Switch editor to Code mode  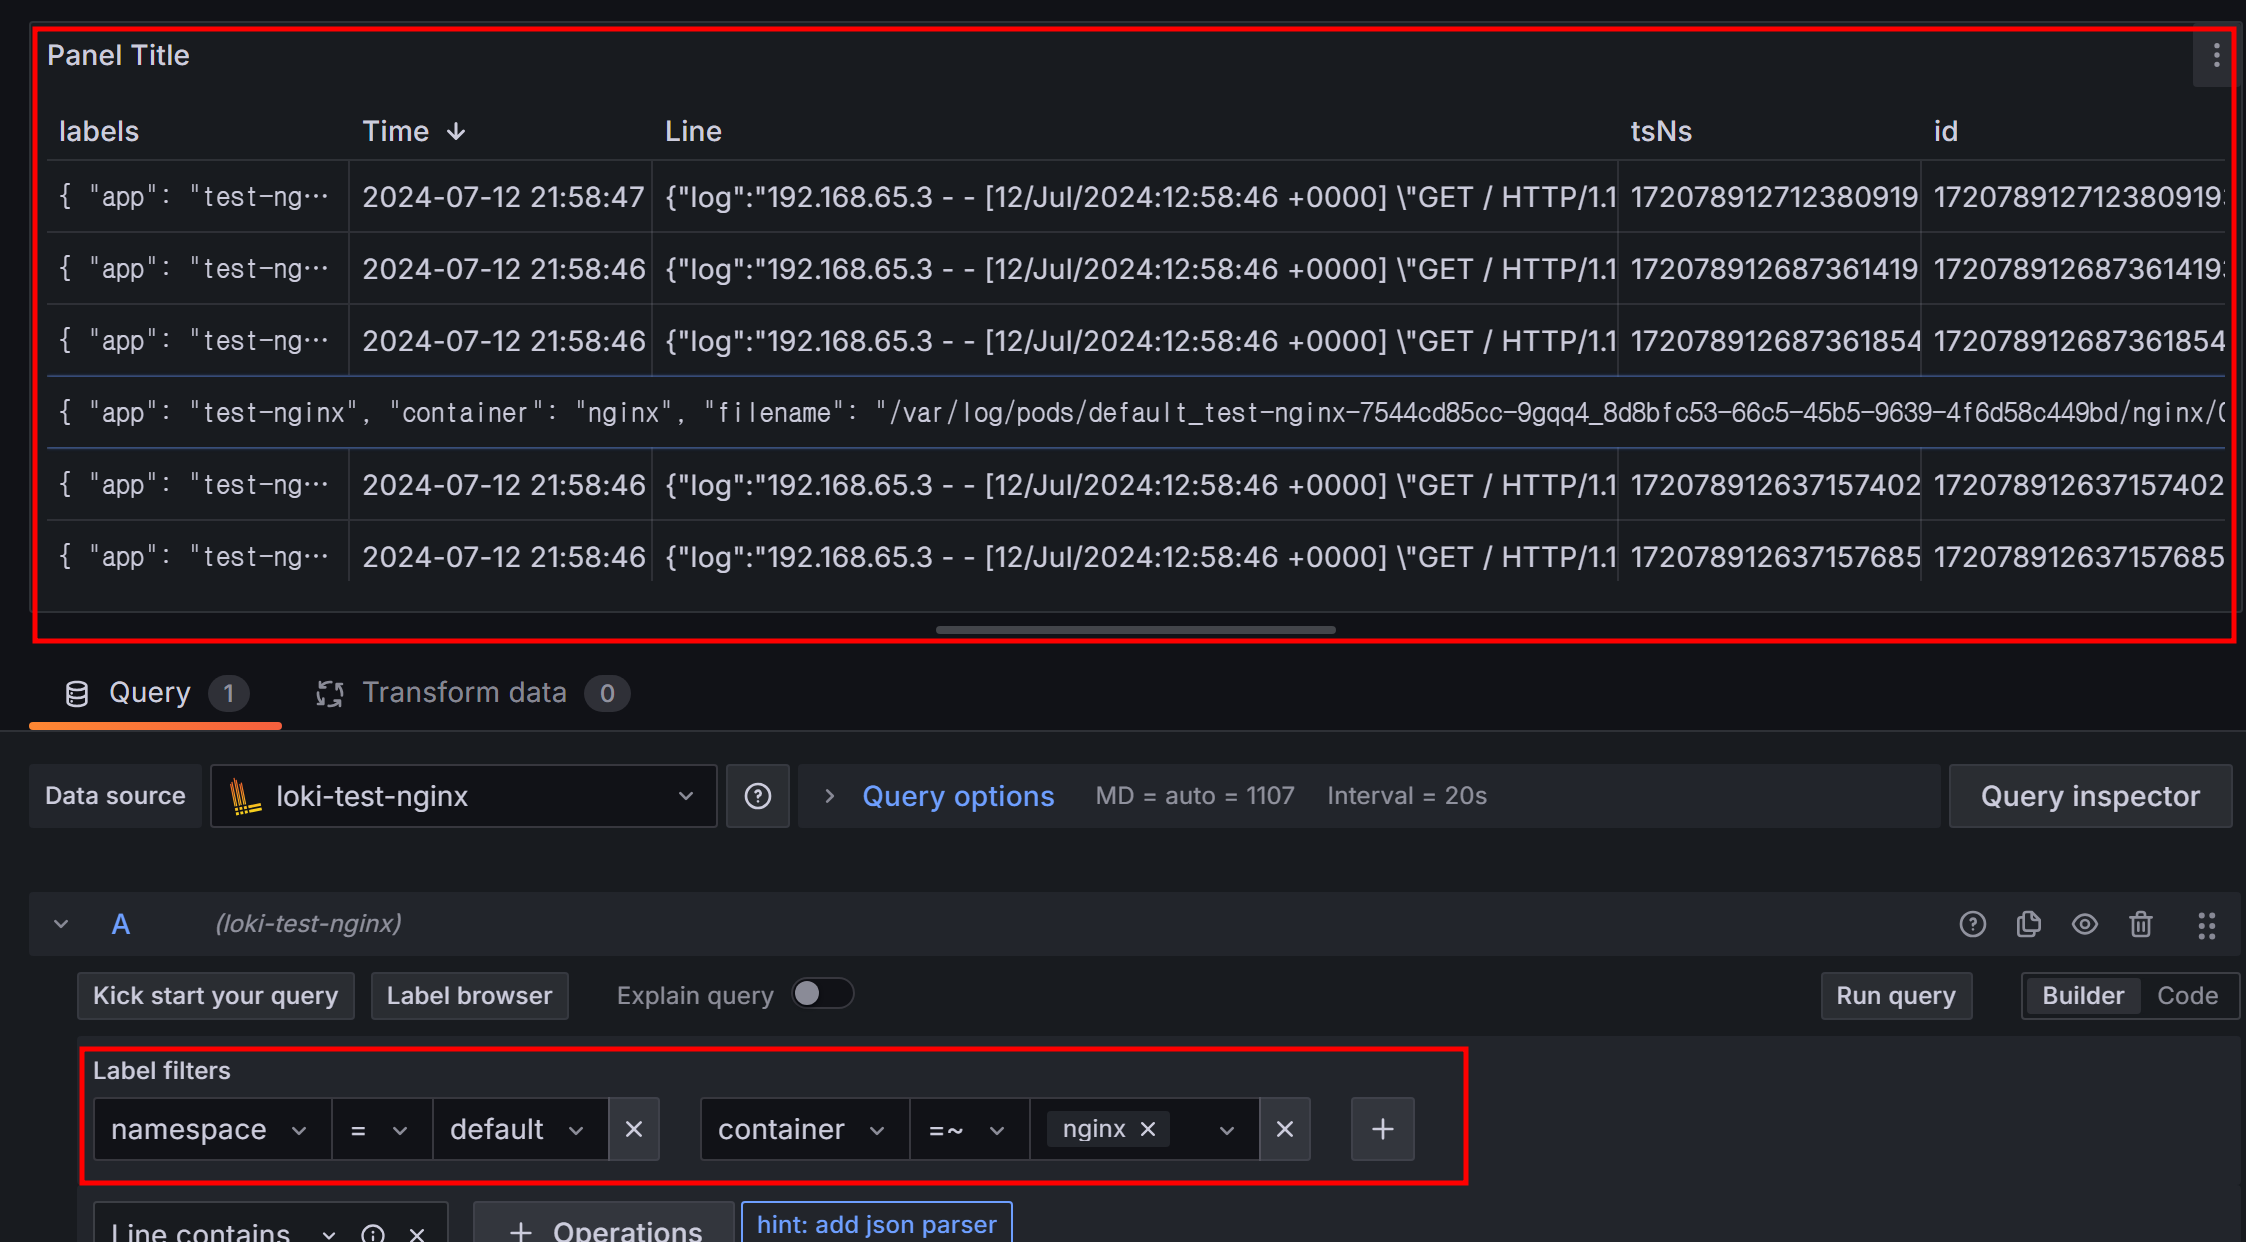2187,996
